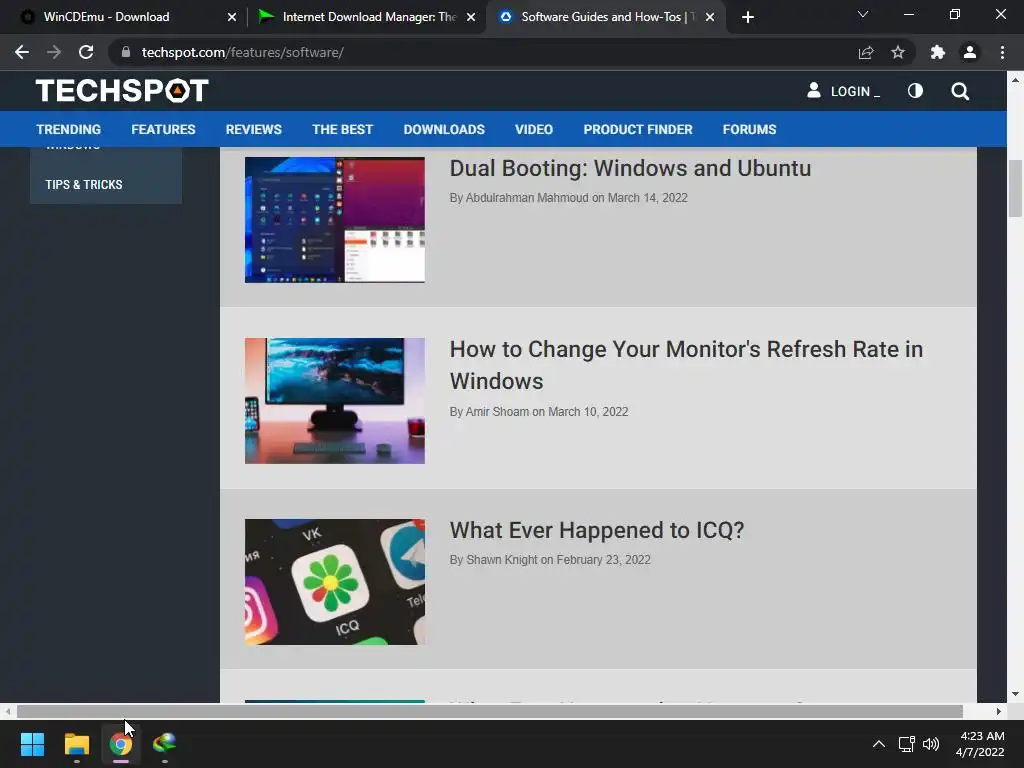Screen dimensions: 1024x768
Task: Click the horizontal scrollbar right arrow
Action: click(999, 711)
